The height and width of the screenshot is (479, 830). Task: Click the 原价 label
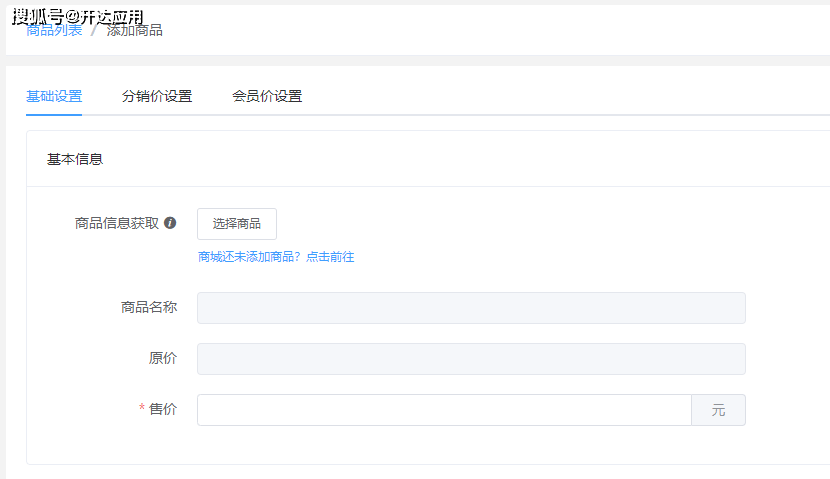pyautogui.click(x=163, y=358)
